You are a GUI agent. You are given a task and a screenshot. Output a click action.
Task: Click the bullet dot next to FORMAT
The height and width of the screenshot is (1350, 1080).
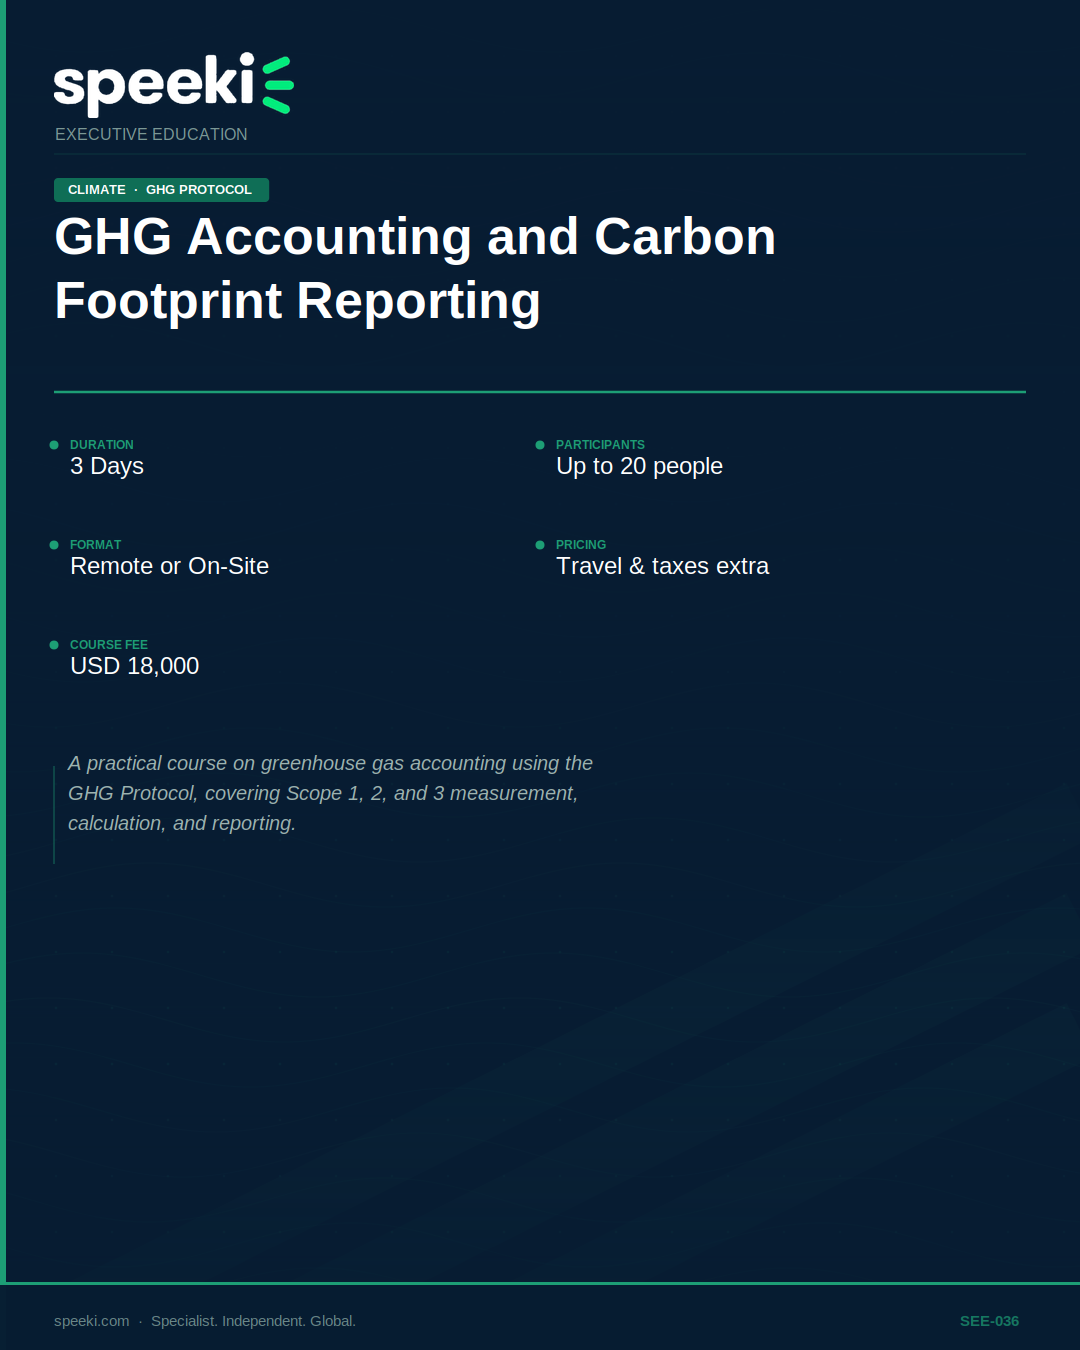tap(53, 545)
